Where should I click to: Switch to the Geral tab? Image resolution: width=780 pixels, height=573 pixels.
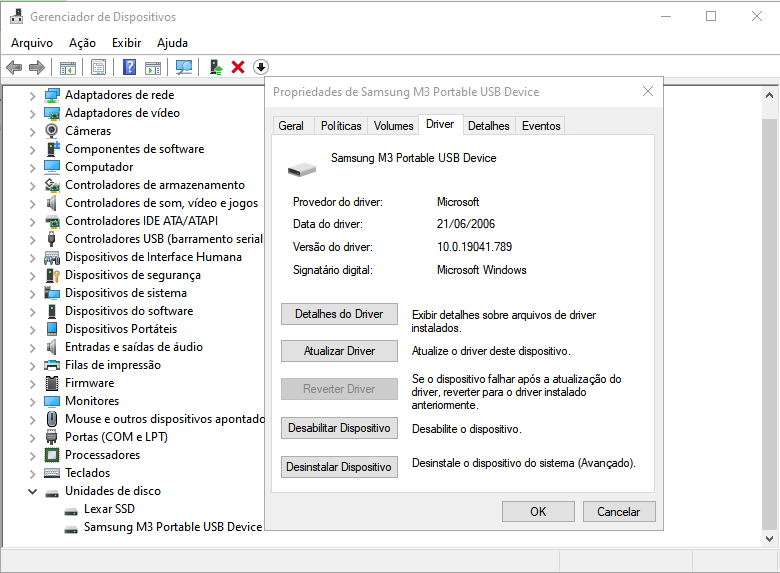click(x=291, y=126)
